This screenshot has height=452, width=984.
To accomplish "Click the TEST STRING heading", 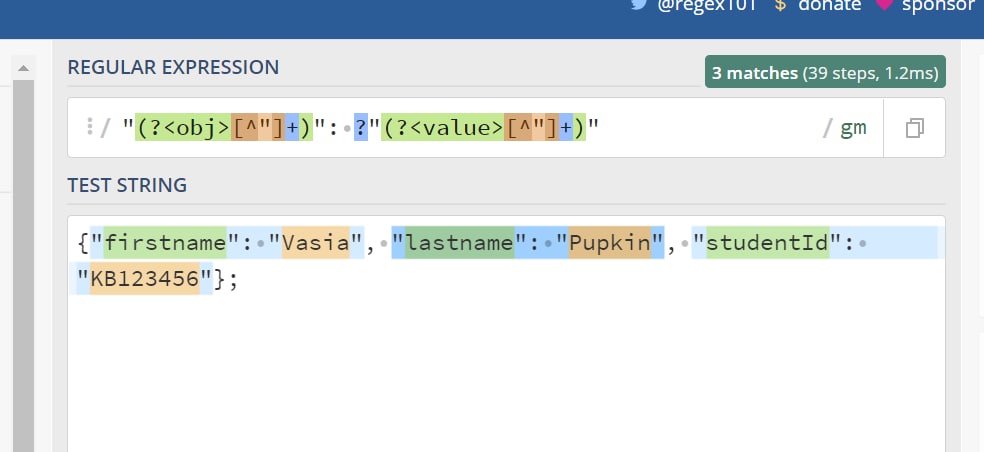I will click(x=127, y=185).
